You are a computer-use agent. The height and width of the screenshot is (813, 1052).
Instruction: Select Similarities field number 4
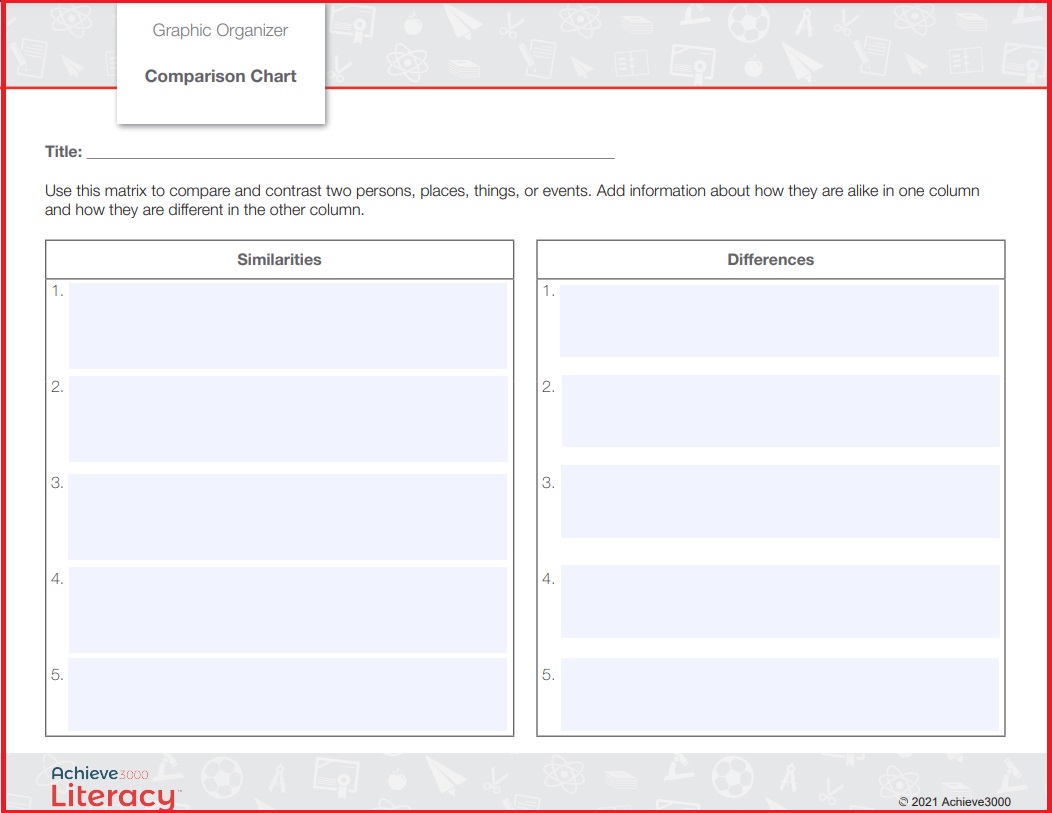[x=288, y=610]
